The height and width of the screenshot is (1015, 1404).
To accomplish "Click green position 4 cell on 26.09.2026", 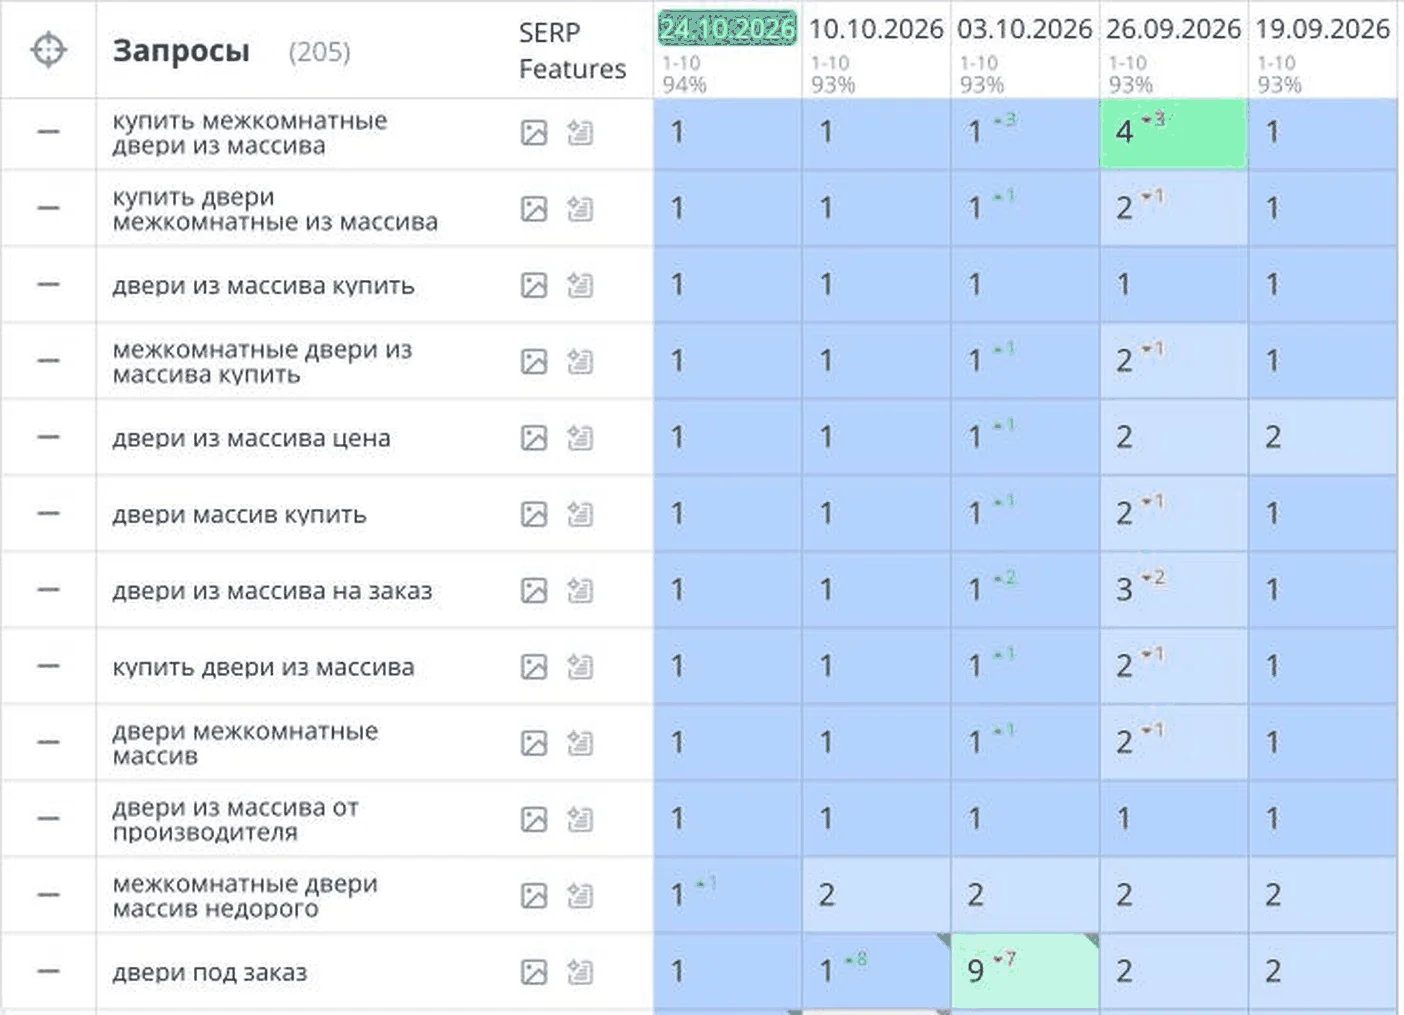I will (1174, 133).
